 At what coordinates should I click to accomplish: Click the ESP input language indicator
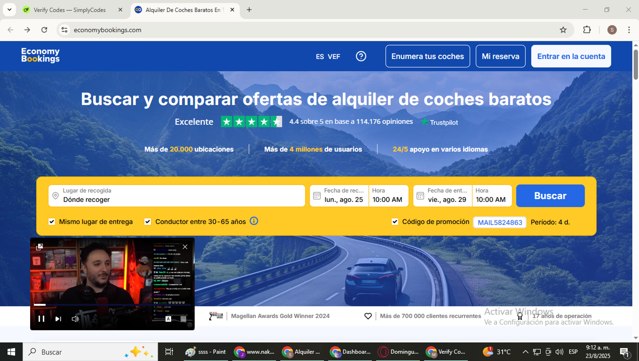pos(573,352)
